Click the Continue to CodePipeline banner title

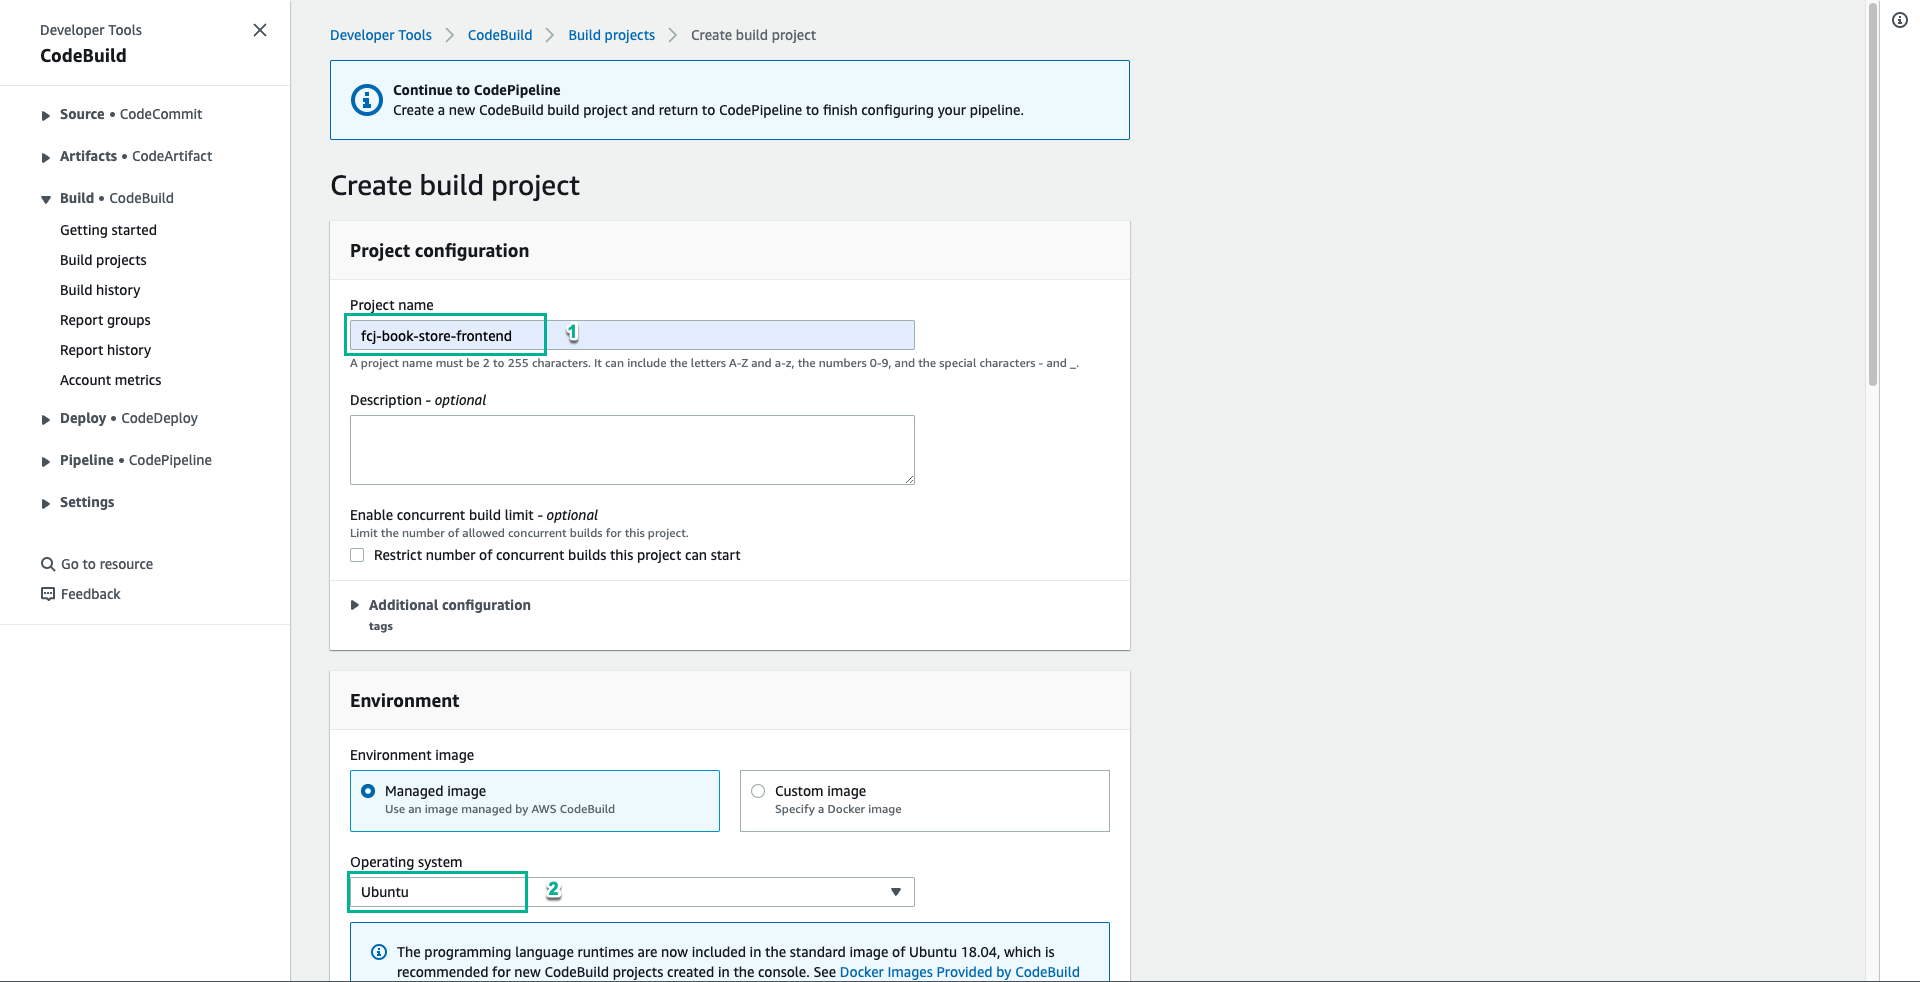pyautogui.click(x=476, y=90)
